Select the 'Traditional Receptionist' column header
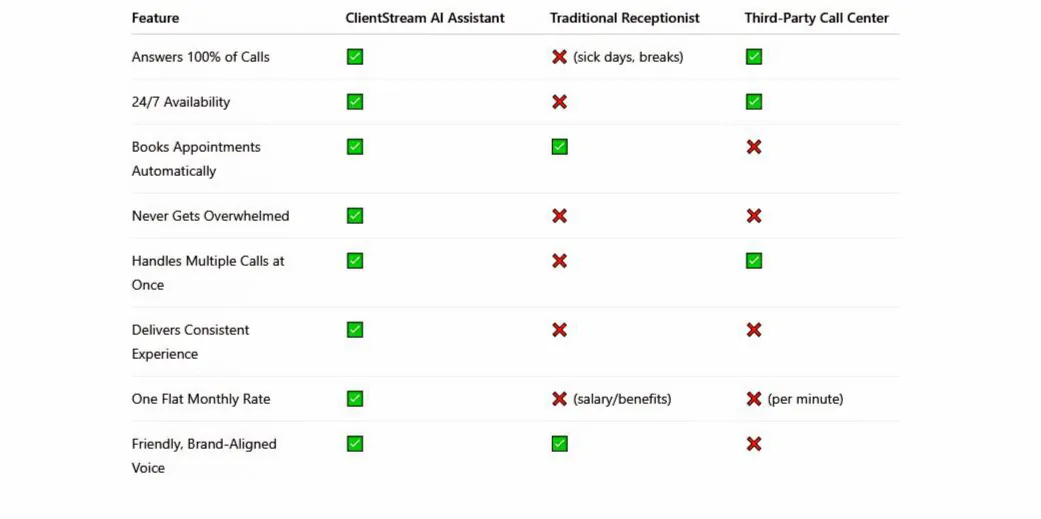The image size is (1041, 519). [625, 18]
